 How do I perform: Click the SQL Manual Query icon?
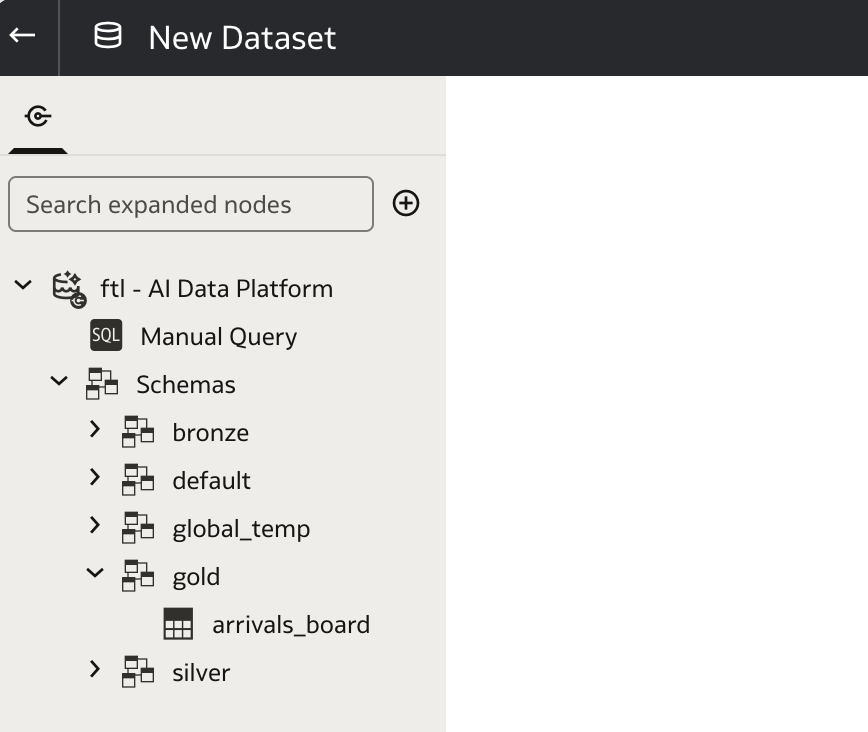[x=106, y=335]
